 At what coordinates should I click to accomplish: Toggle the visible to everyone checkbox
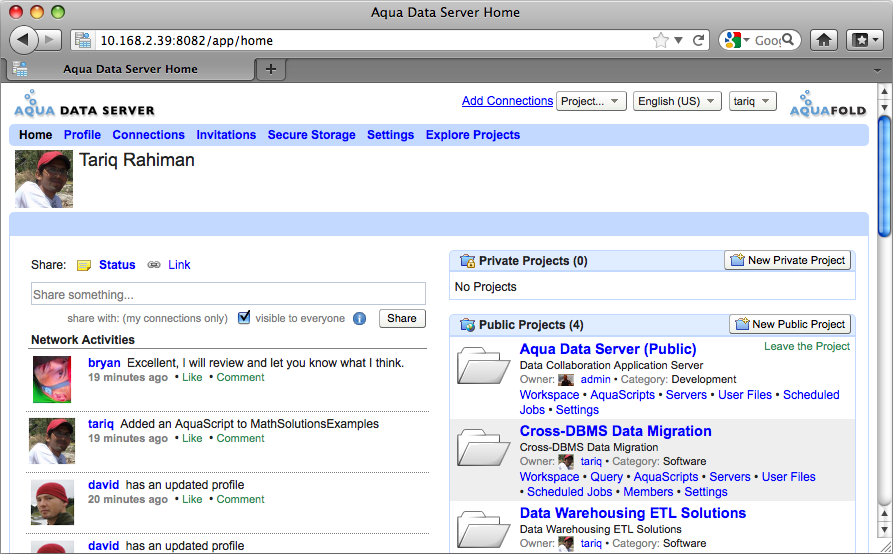pos(244,317)
